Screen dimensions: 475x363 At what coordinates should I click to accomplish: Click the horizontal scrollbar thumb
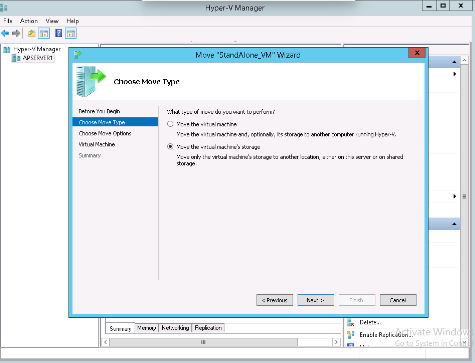click(x=203, y=342)
